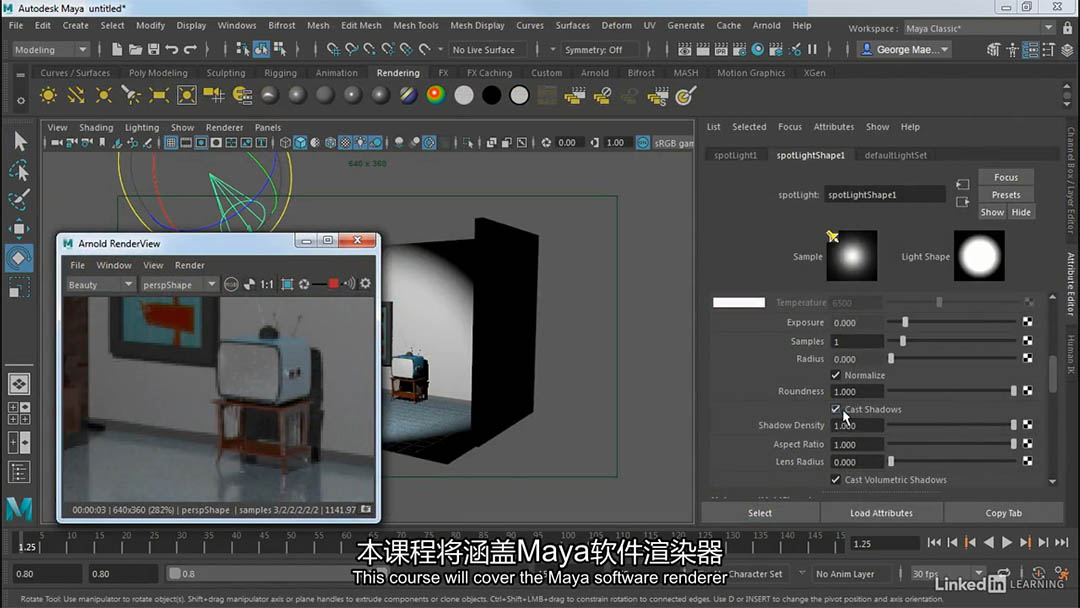Click the sRGB color management icon
1080x608 pixels.
pos(642,143)
